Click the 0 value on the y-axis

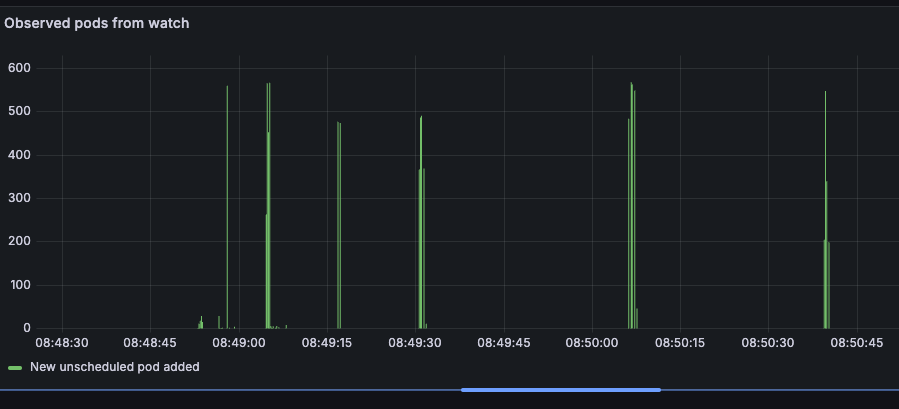26,328
